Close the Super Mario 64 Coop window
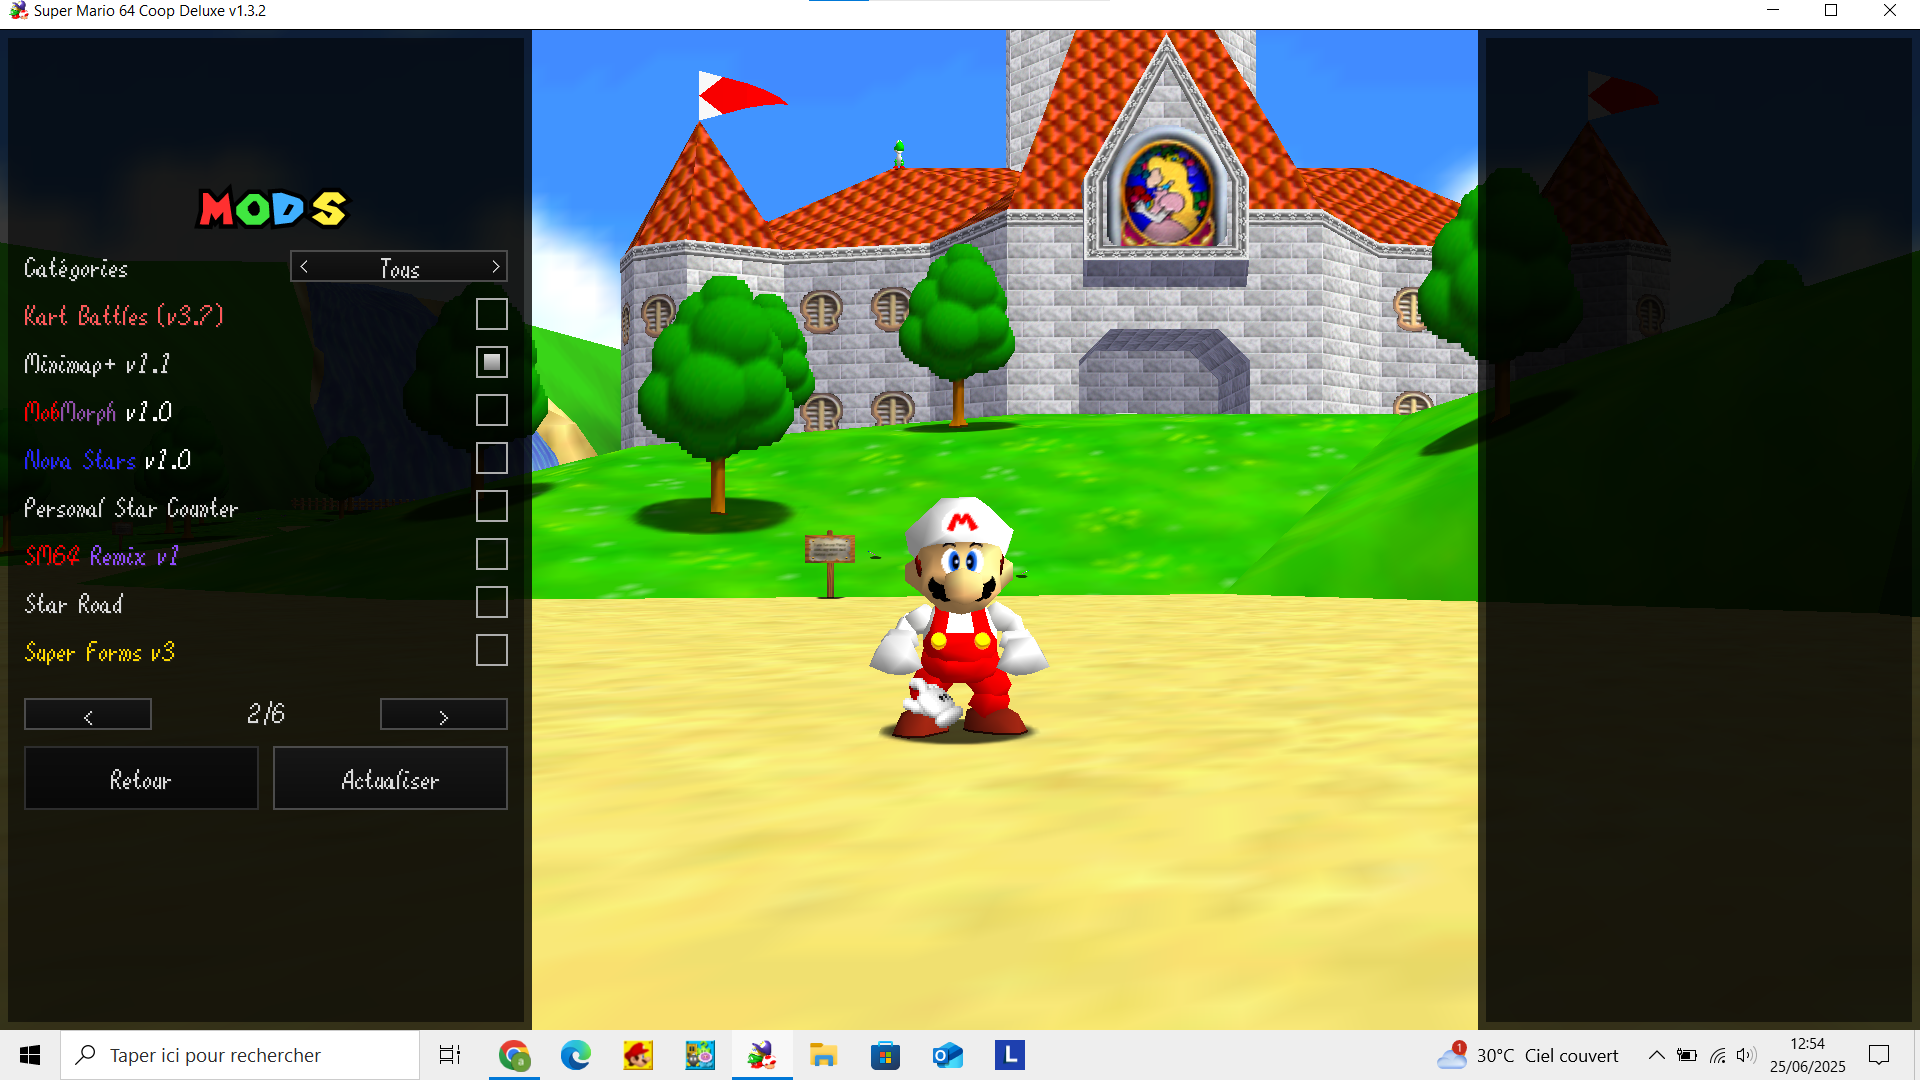1920x1080 pixels. [1890, 11]
